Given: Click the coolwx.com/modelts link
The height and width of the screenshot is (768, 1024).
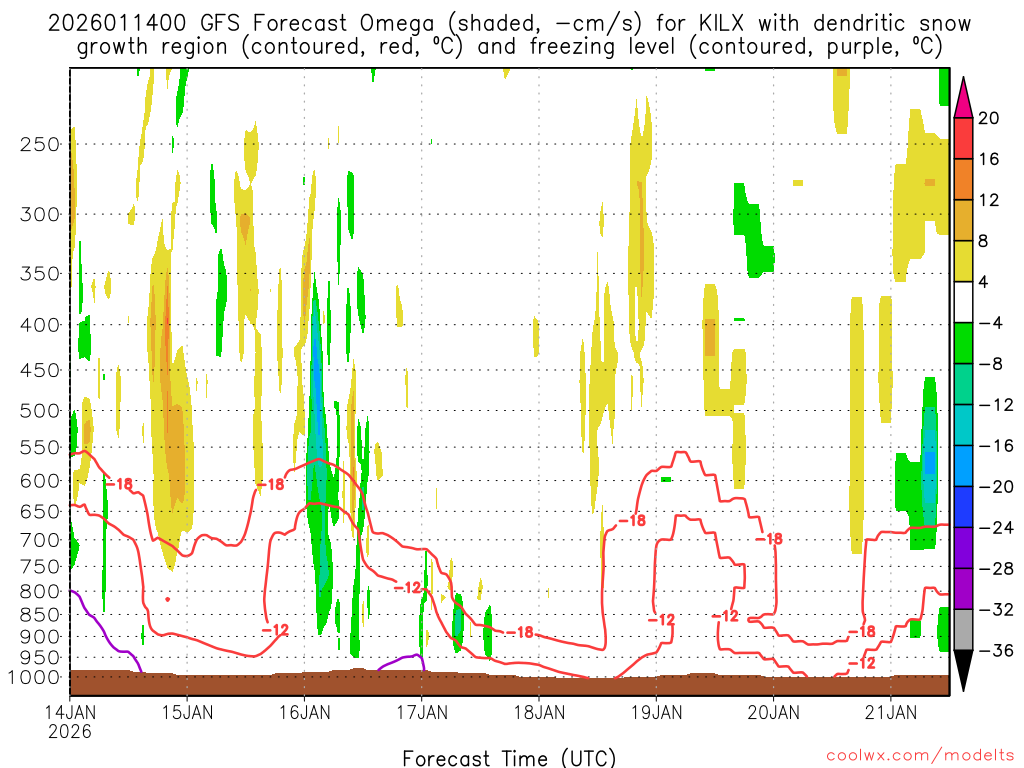Looking at the screenshot, I should tap(920, 756).
